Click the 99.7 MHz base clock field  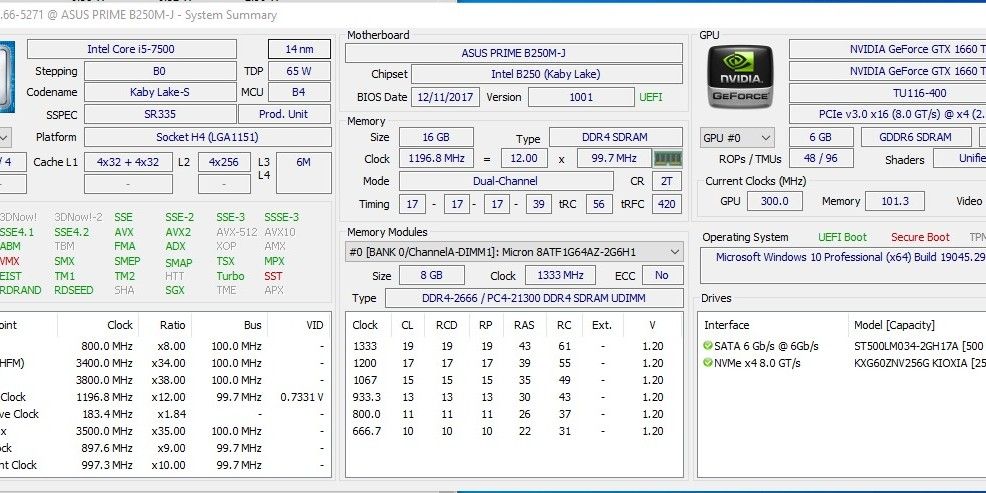[612, 158]
